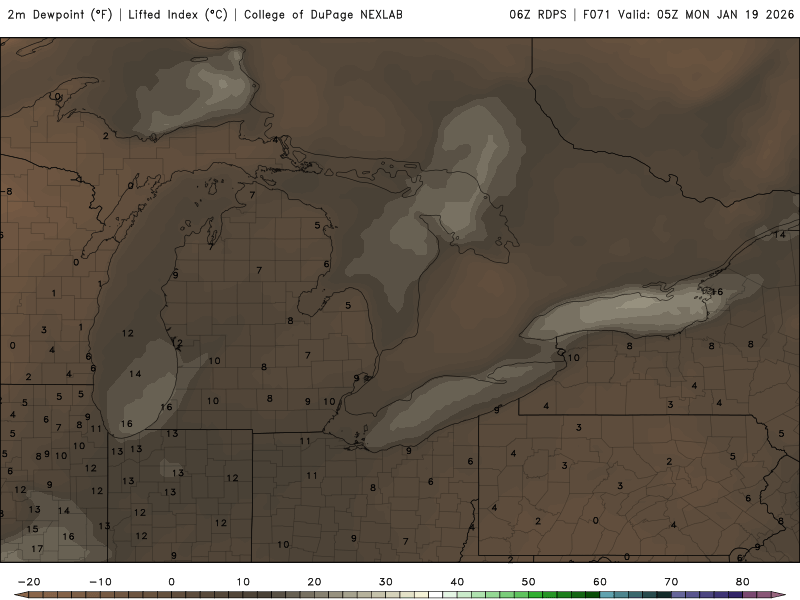Click the '60' label on the color scale
Screen dimensions: 800x600
[600, 582]
